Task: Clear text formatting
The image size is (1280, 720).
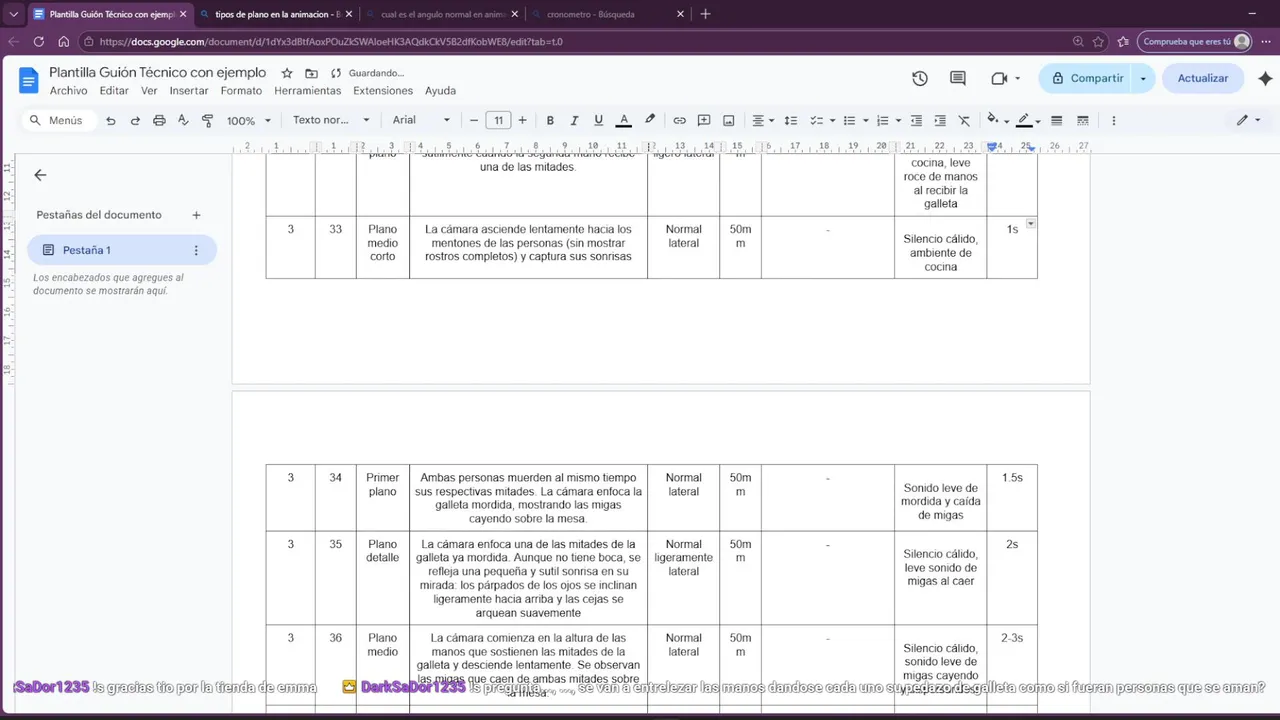Action: point(964,120)
